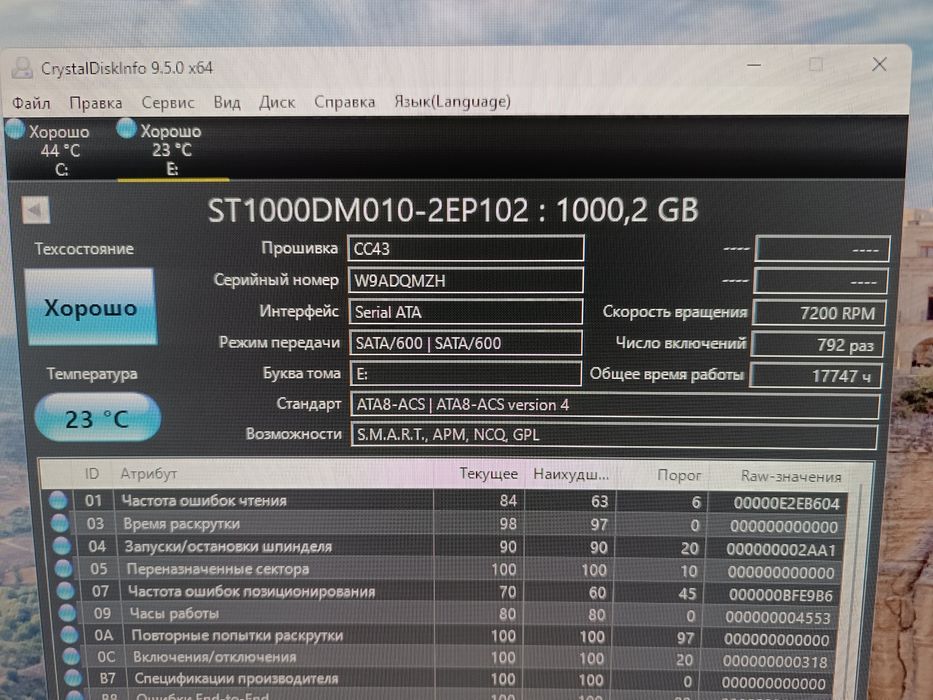Image resolution: width=933 pixels, height=700 pixels.
Task: Select the Спецификации производителя attribute
Action: point(236,679)
